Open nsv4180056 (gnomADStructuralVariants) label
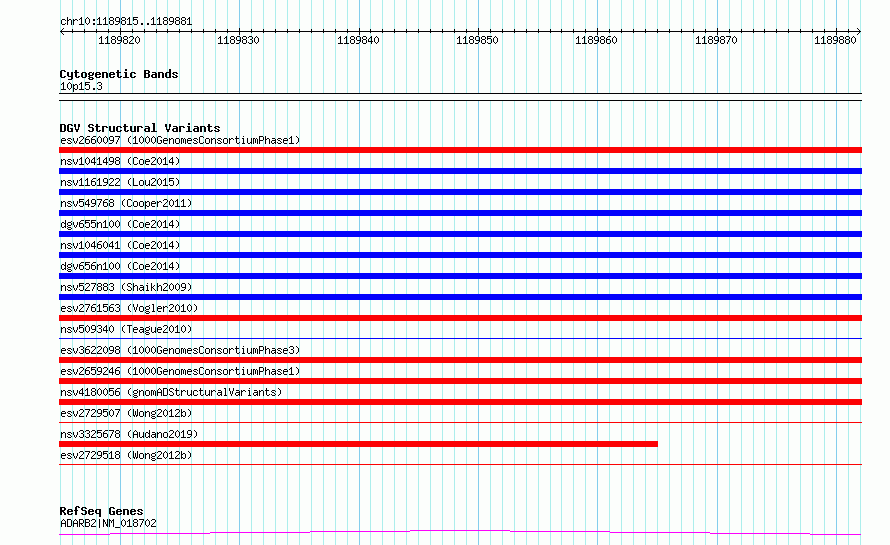 point(171,392)
